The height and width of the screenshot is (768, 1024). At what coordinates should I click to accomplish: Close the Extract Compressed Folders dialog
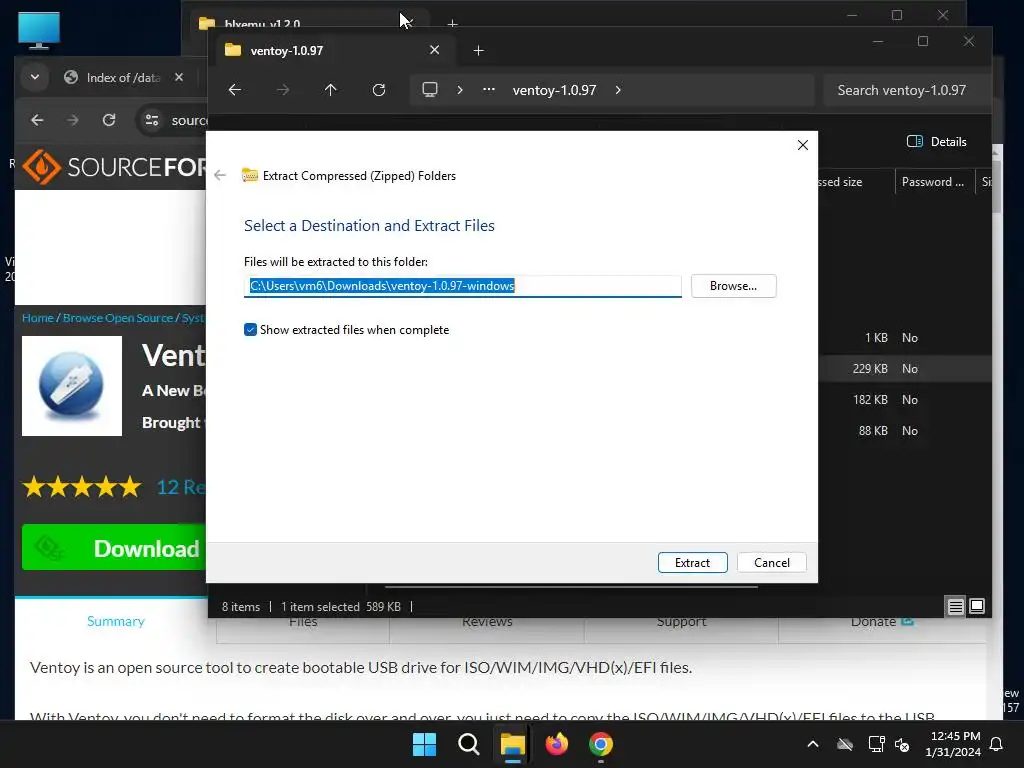coord(803,145)
